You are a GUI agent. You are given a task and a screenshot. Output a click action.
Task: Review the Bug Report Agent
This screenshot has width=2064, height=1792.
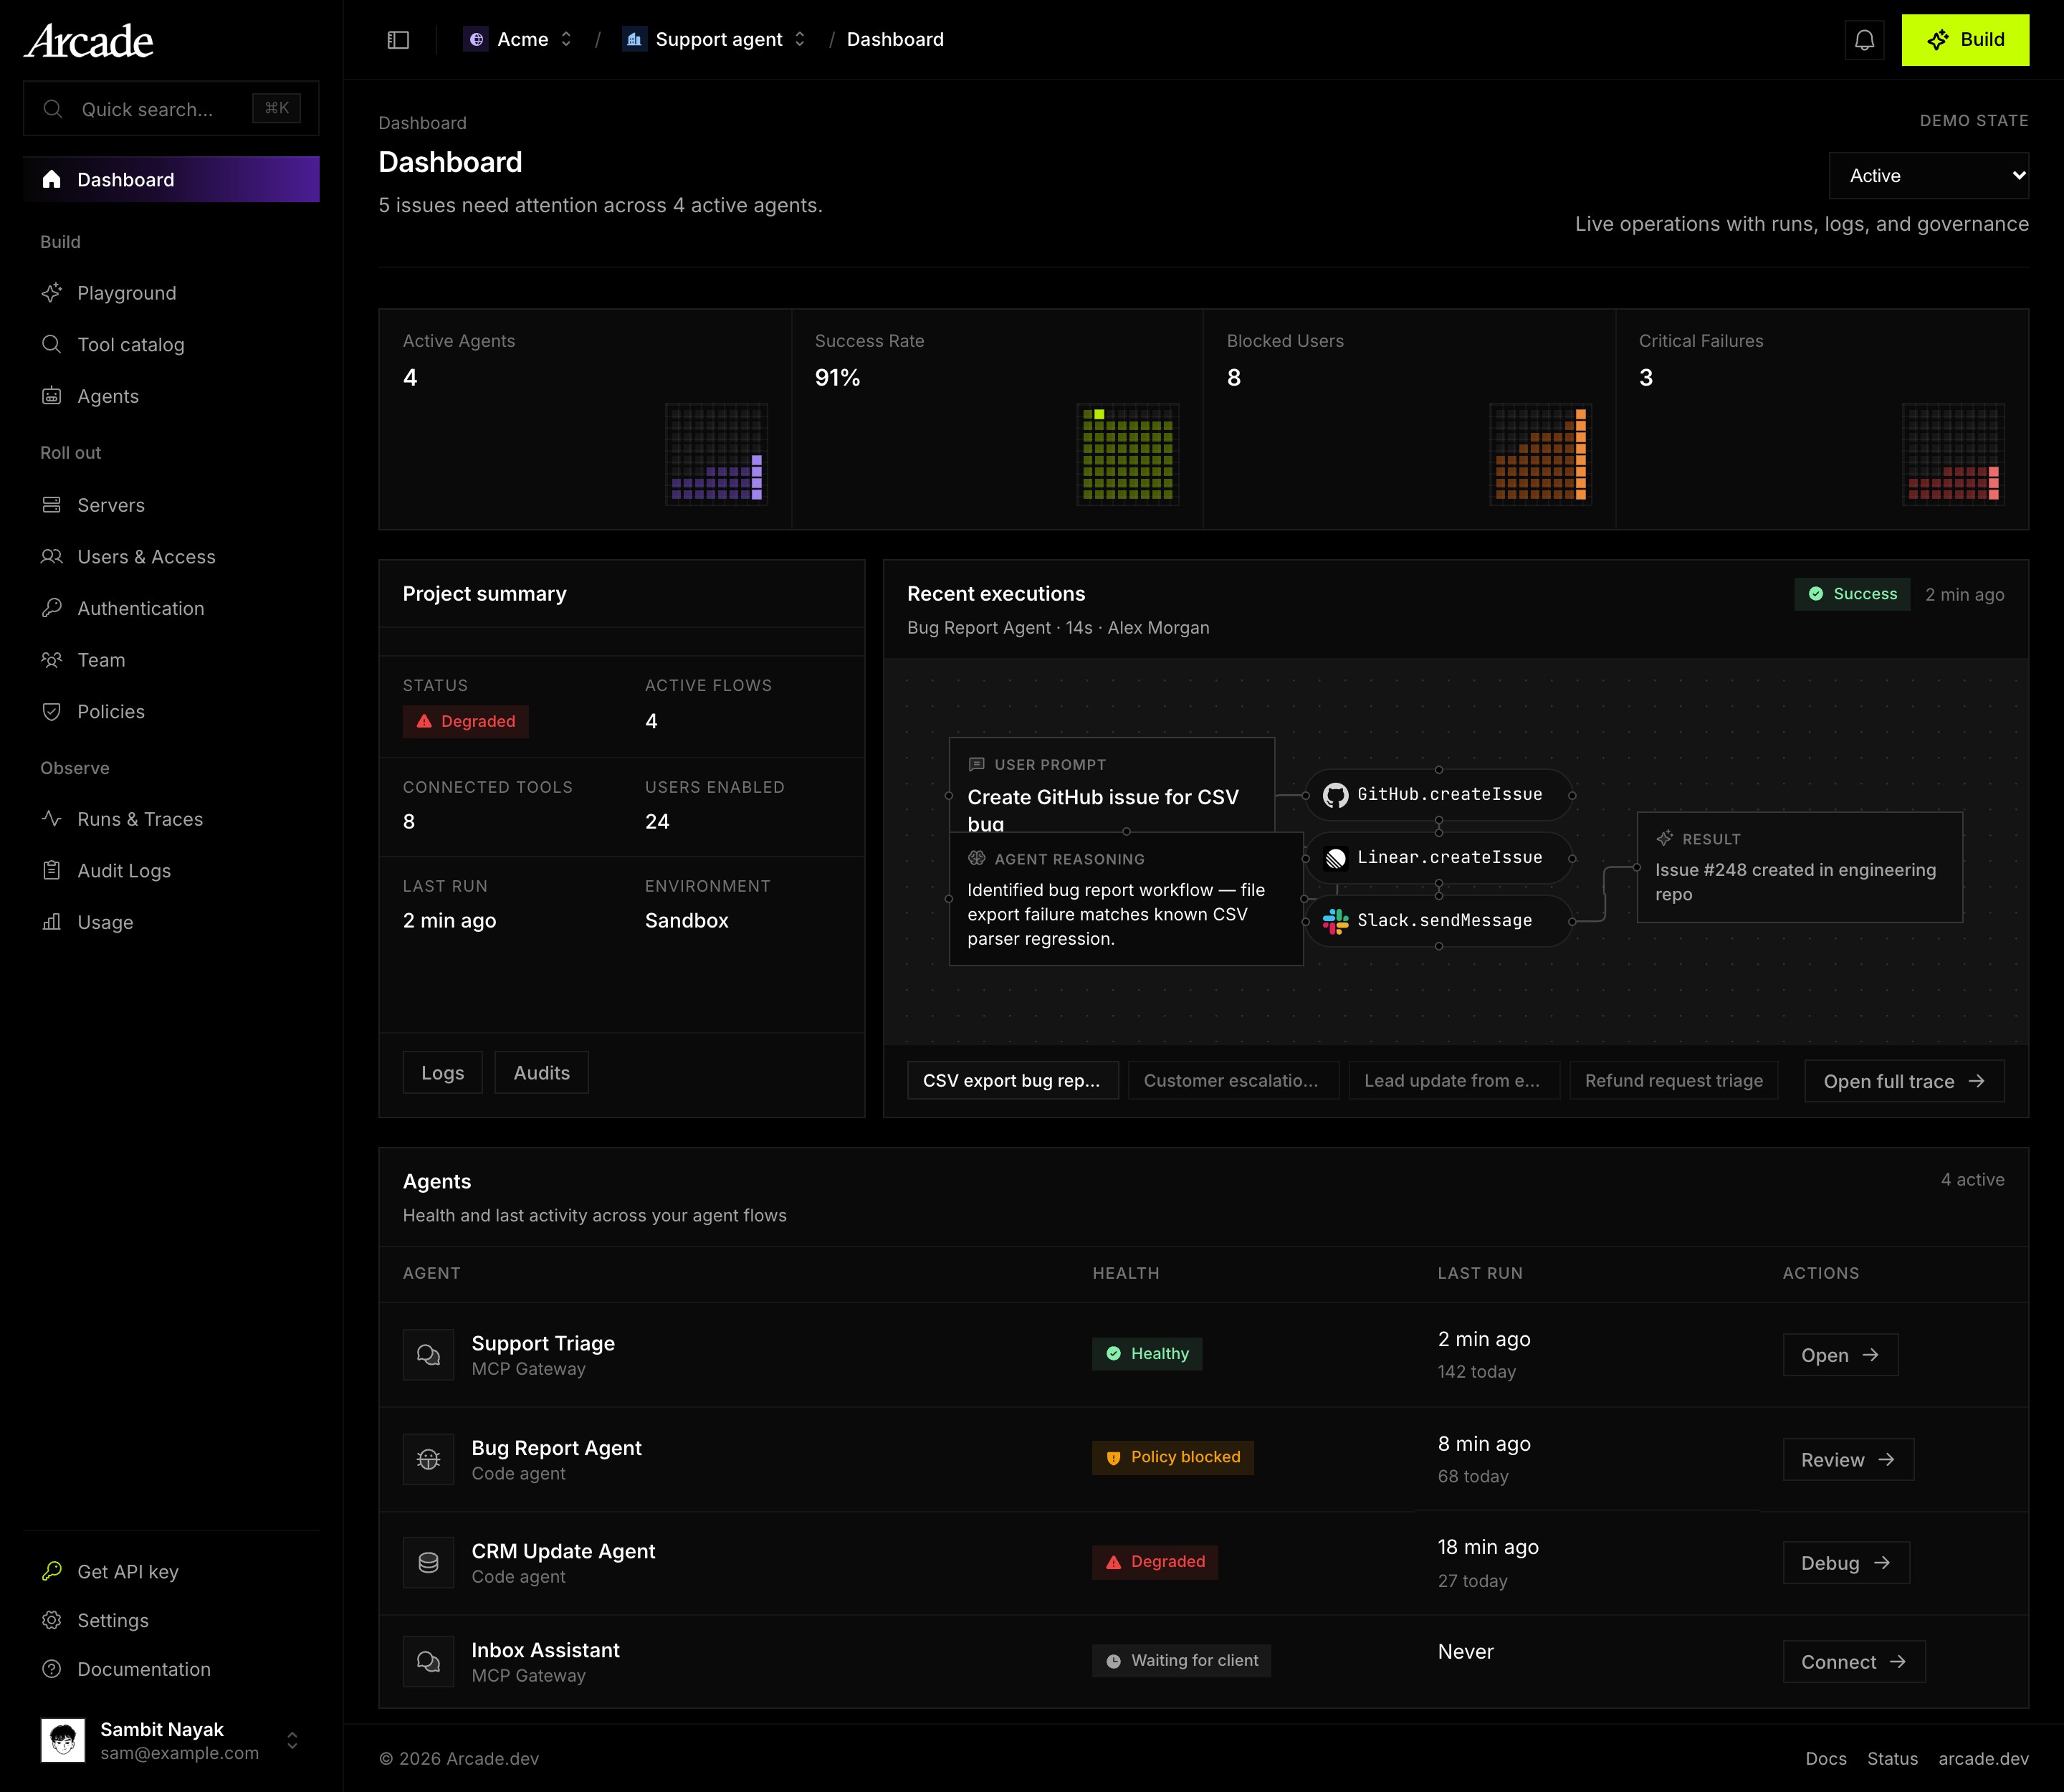pos(1848,1460)
